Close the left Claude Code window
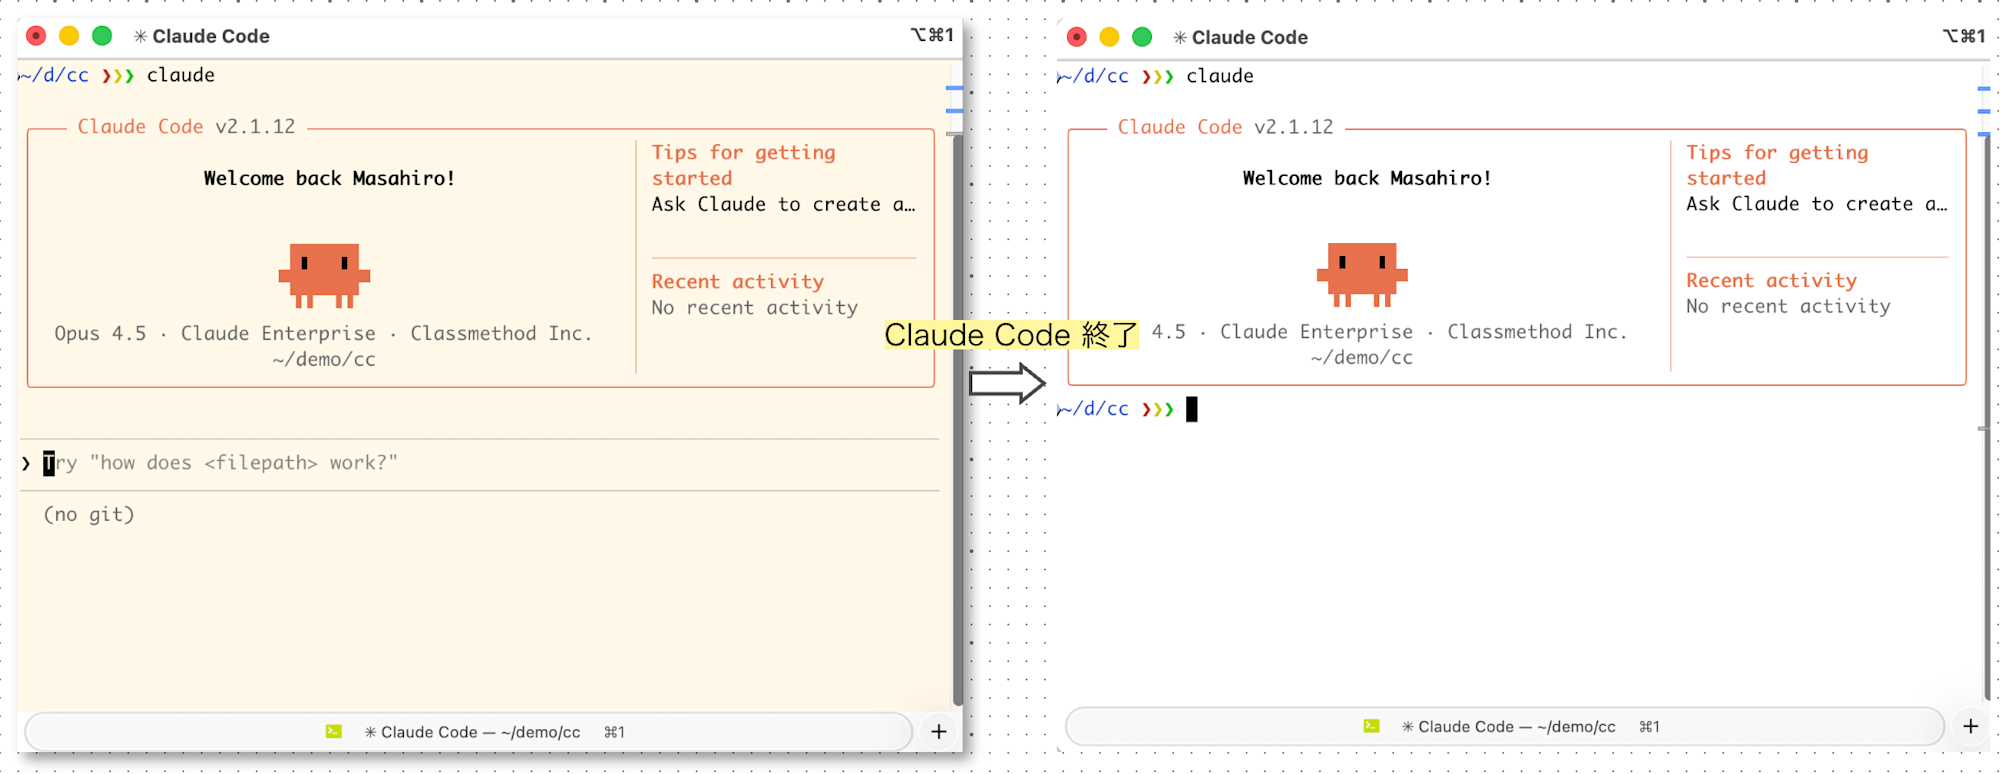 coord(36,36)
